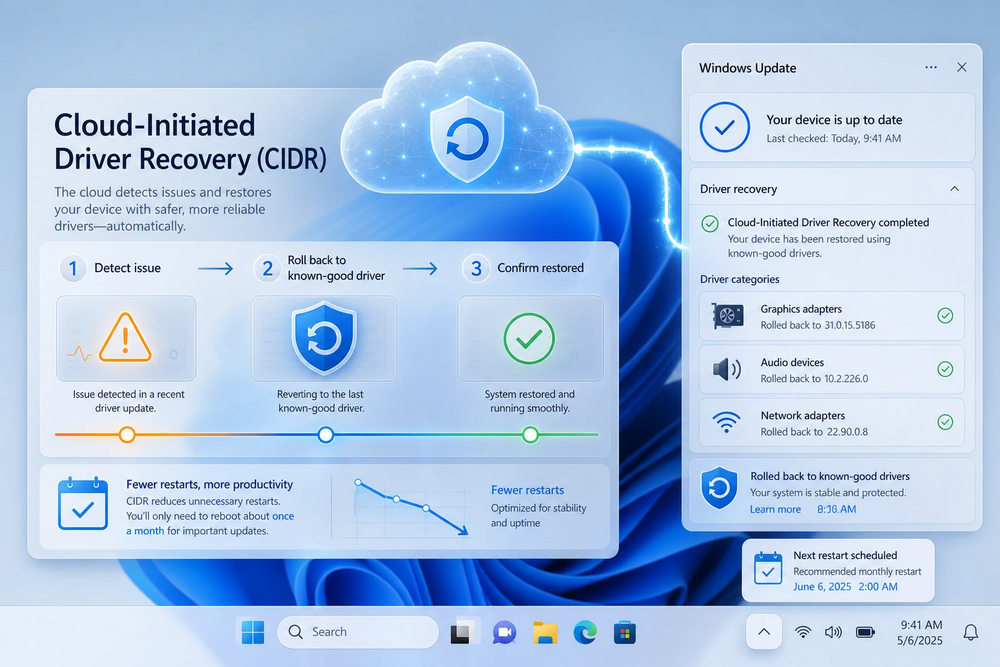
Task: Click 'Last checked: Today, 9:41 AM'
Action: click(x=834, y=138)
